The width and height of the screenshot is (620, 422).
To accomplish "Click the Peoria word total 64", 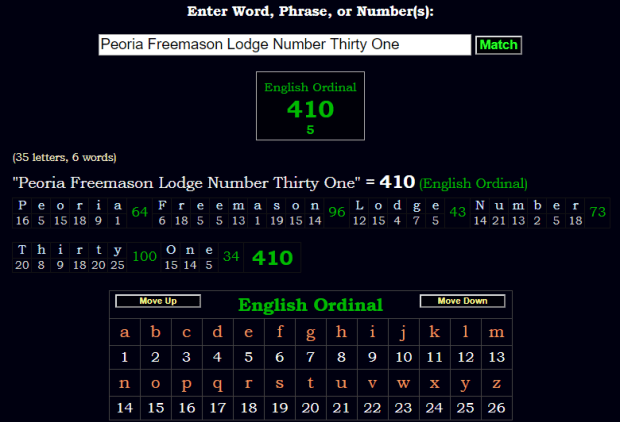I will tap(140, 212).
